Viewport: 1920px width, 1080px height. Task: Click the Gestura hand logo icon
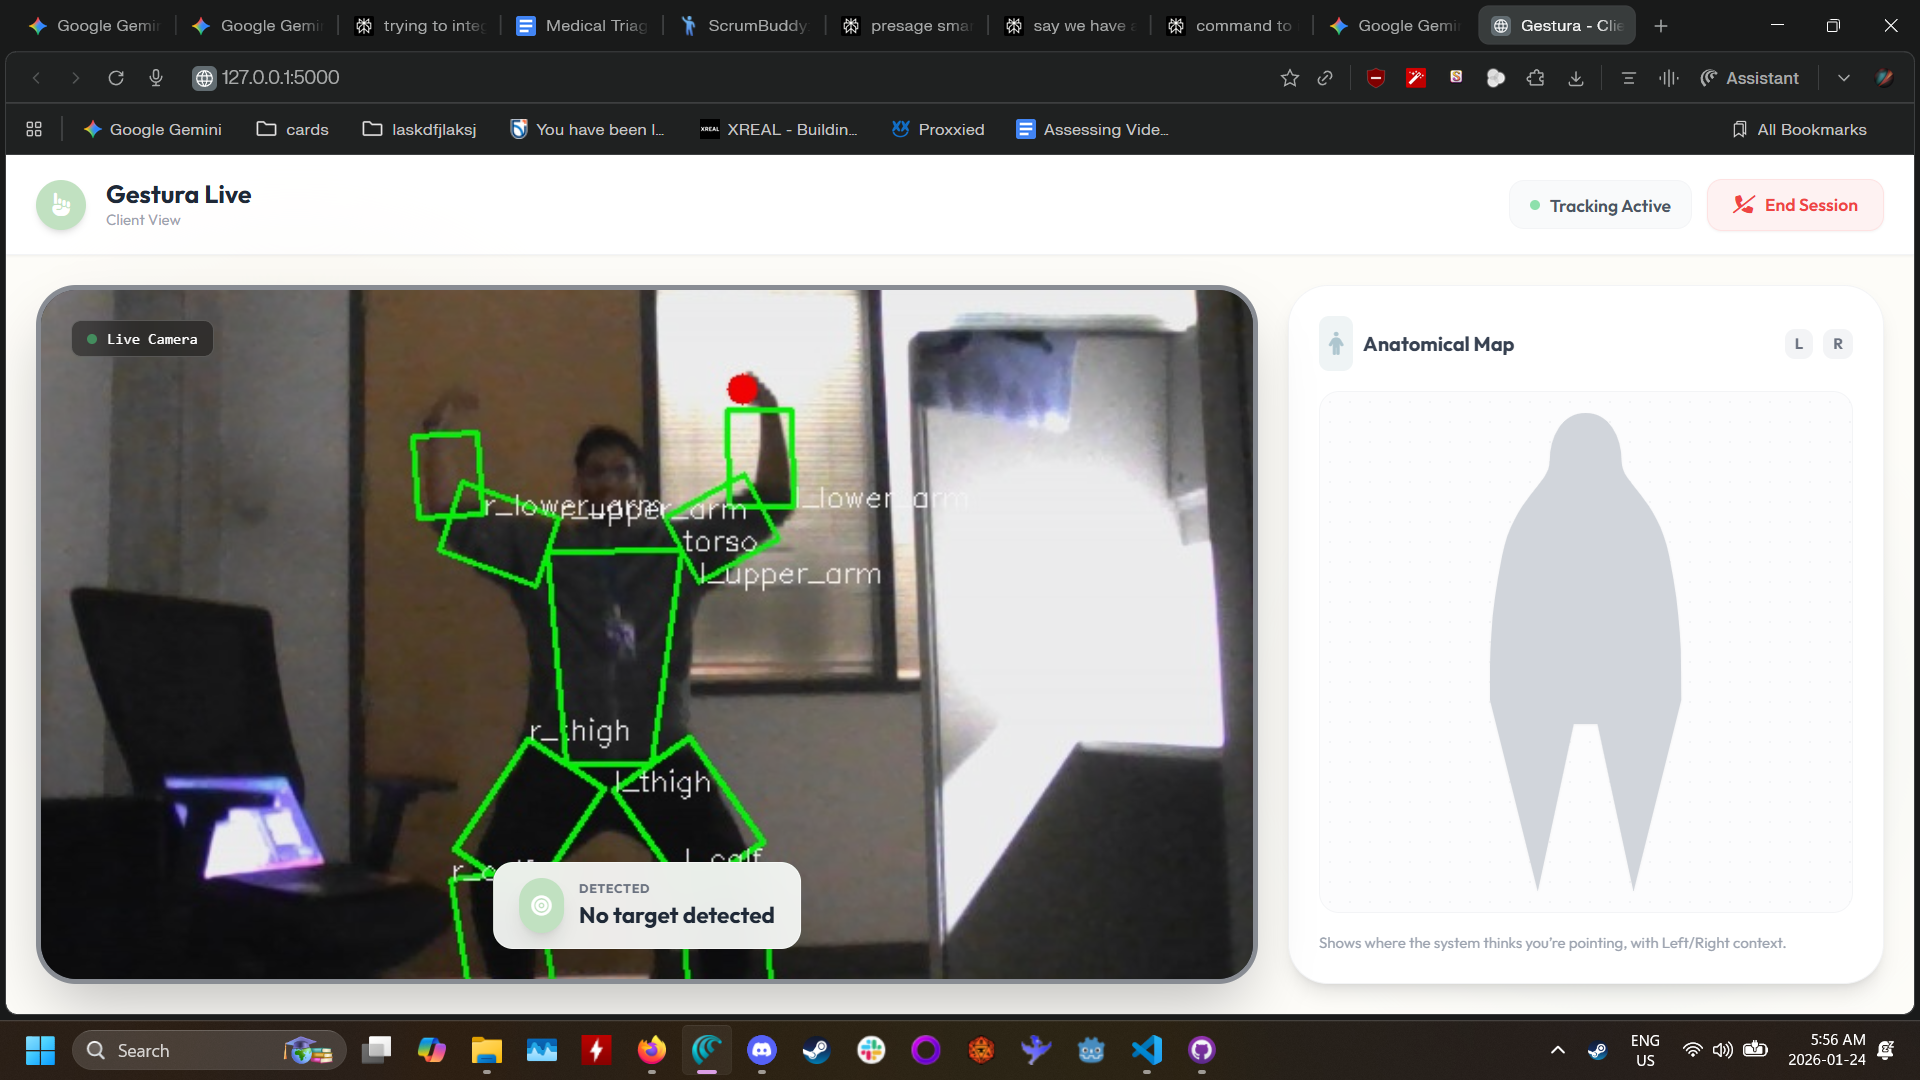[x=61, y=205]
